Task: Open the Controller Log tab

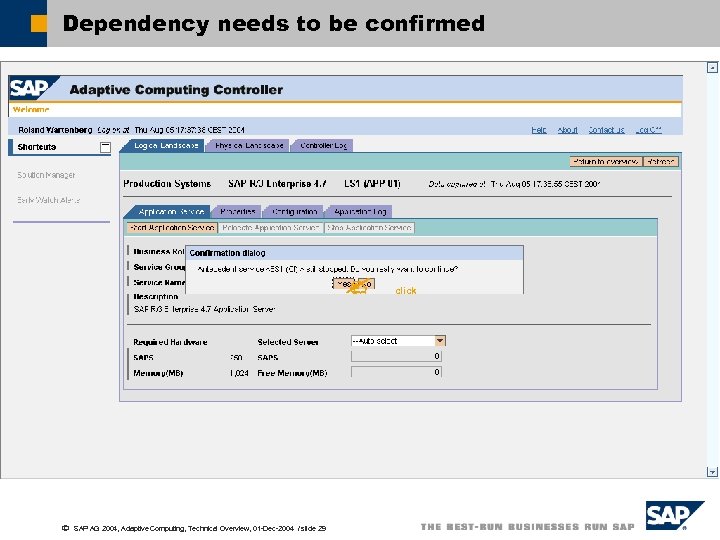Action: pyautogui.click(x=323, y=146)
